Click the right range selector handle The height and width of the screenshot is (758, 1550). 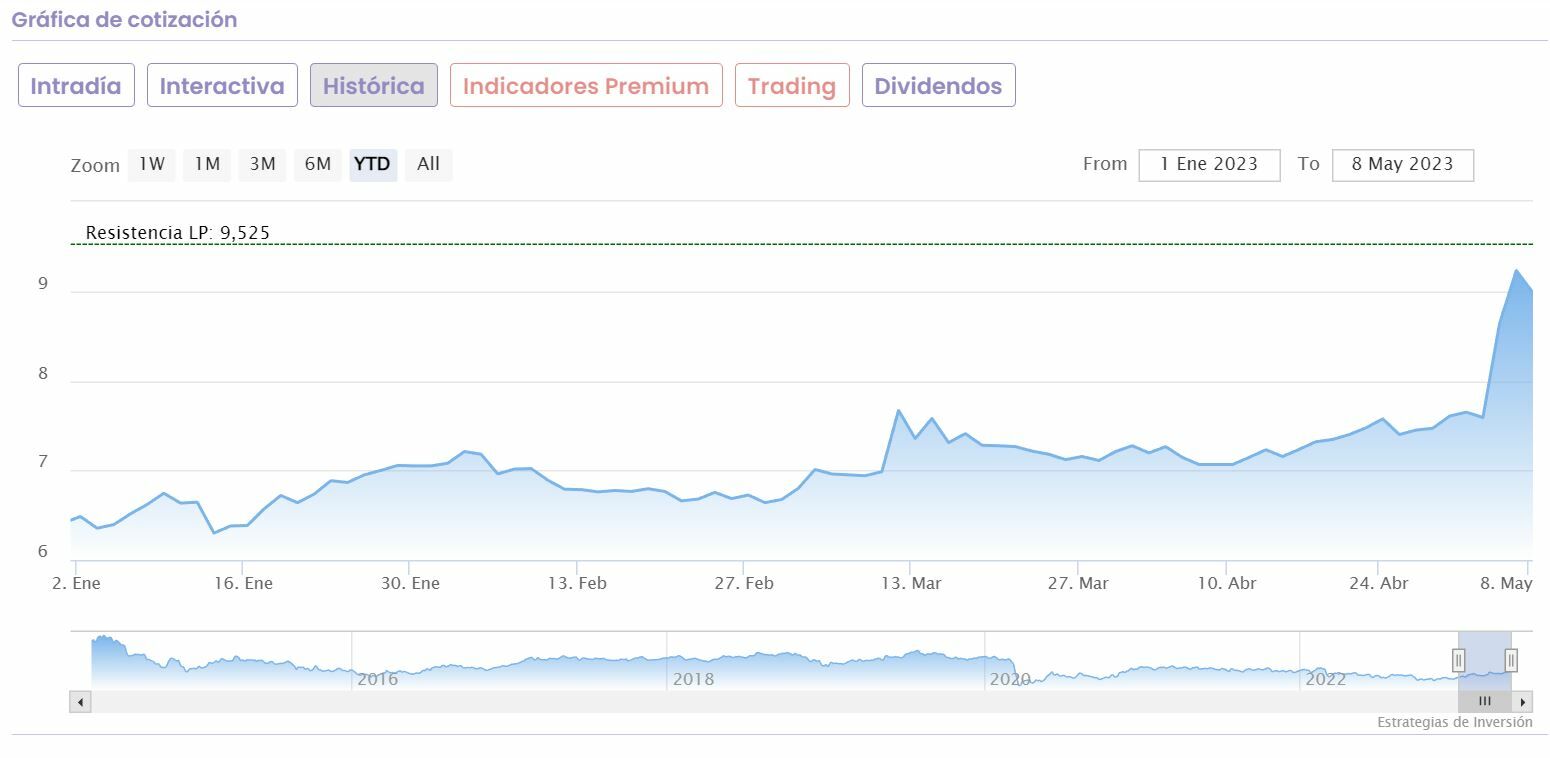[x=1511, y=660]
